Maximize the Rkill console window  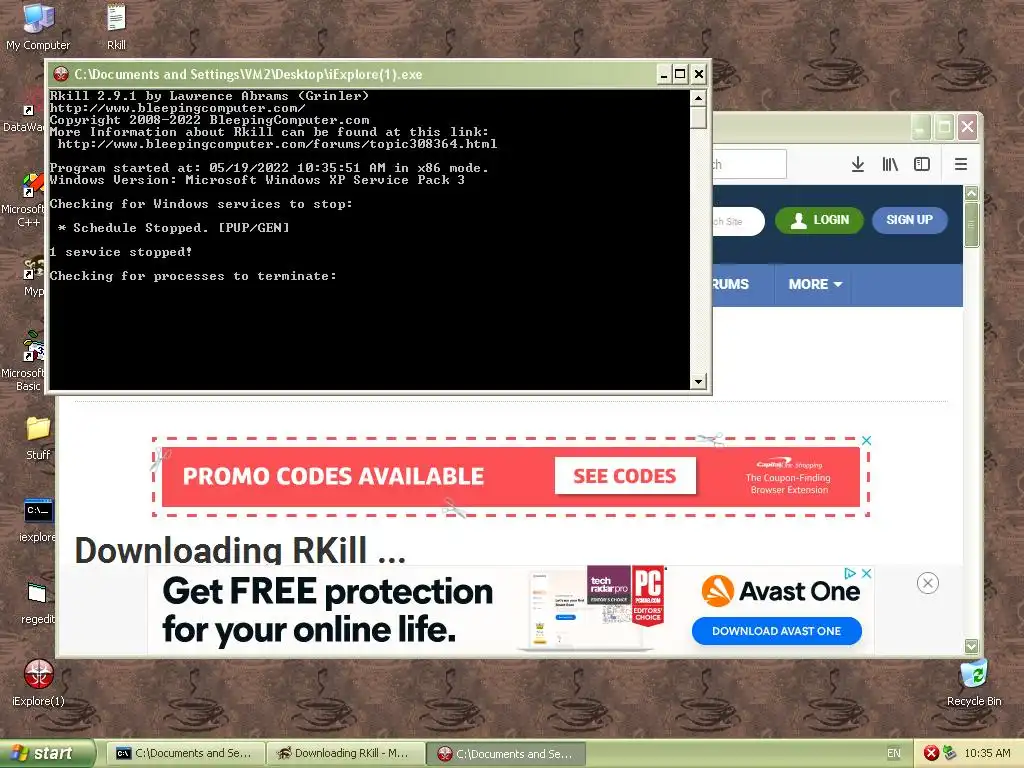coord(680,74)
